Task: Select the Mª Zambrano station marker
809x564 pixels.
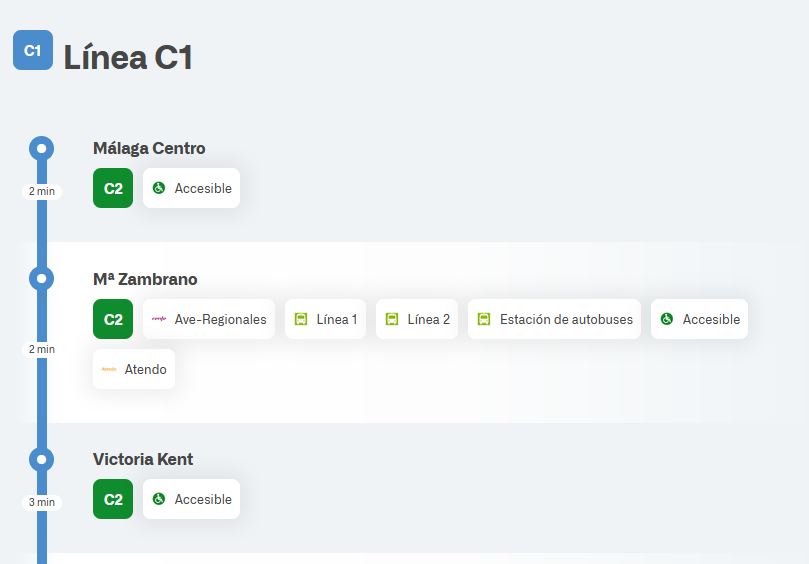Action: click(41, 279)
